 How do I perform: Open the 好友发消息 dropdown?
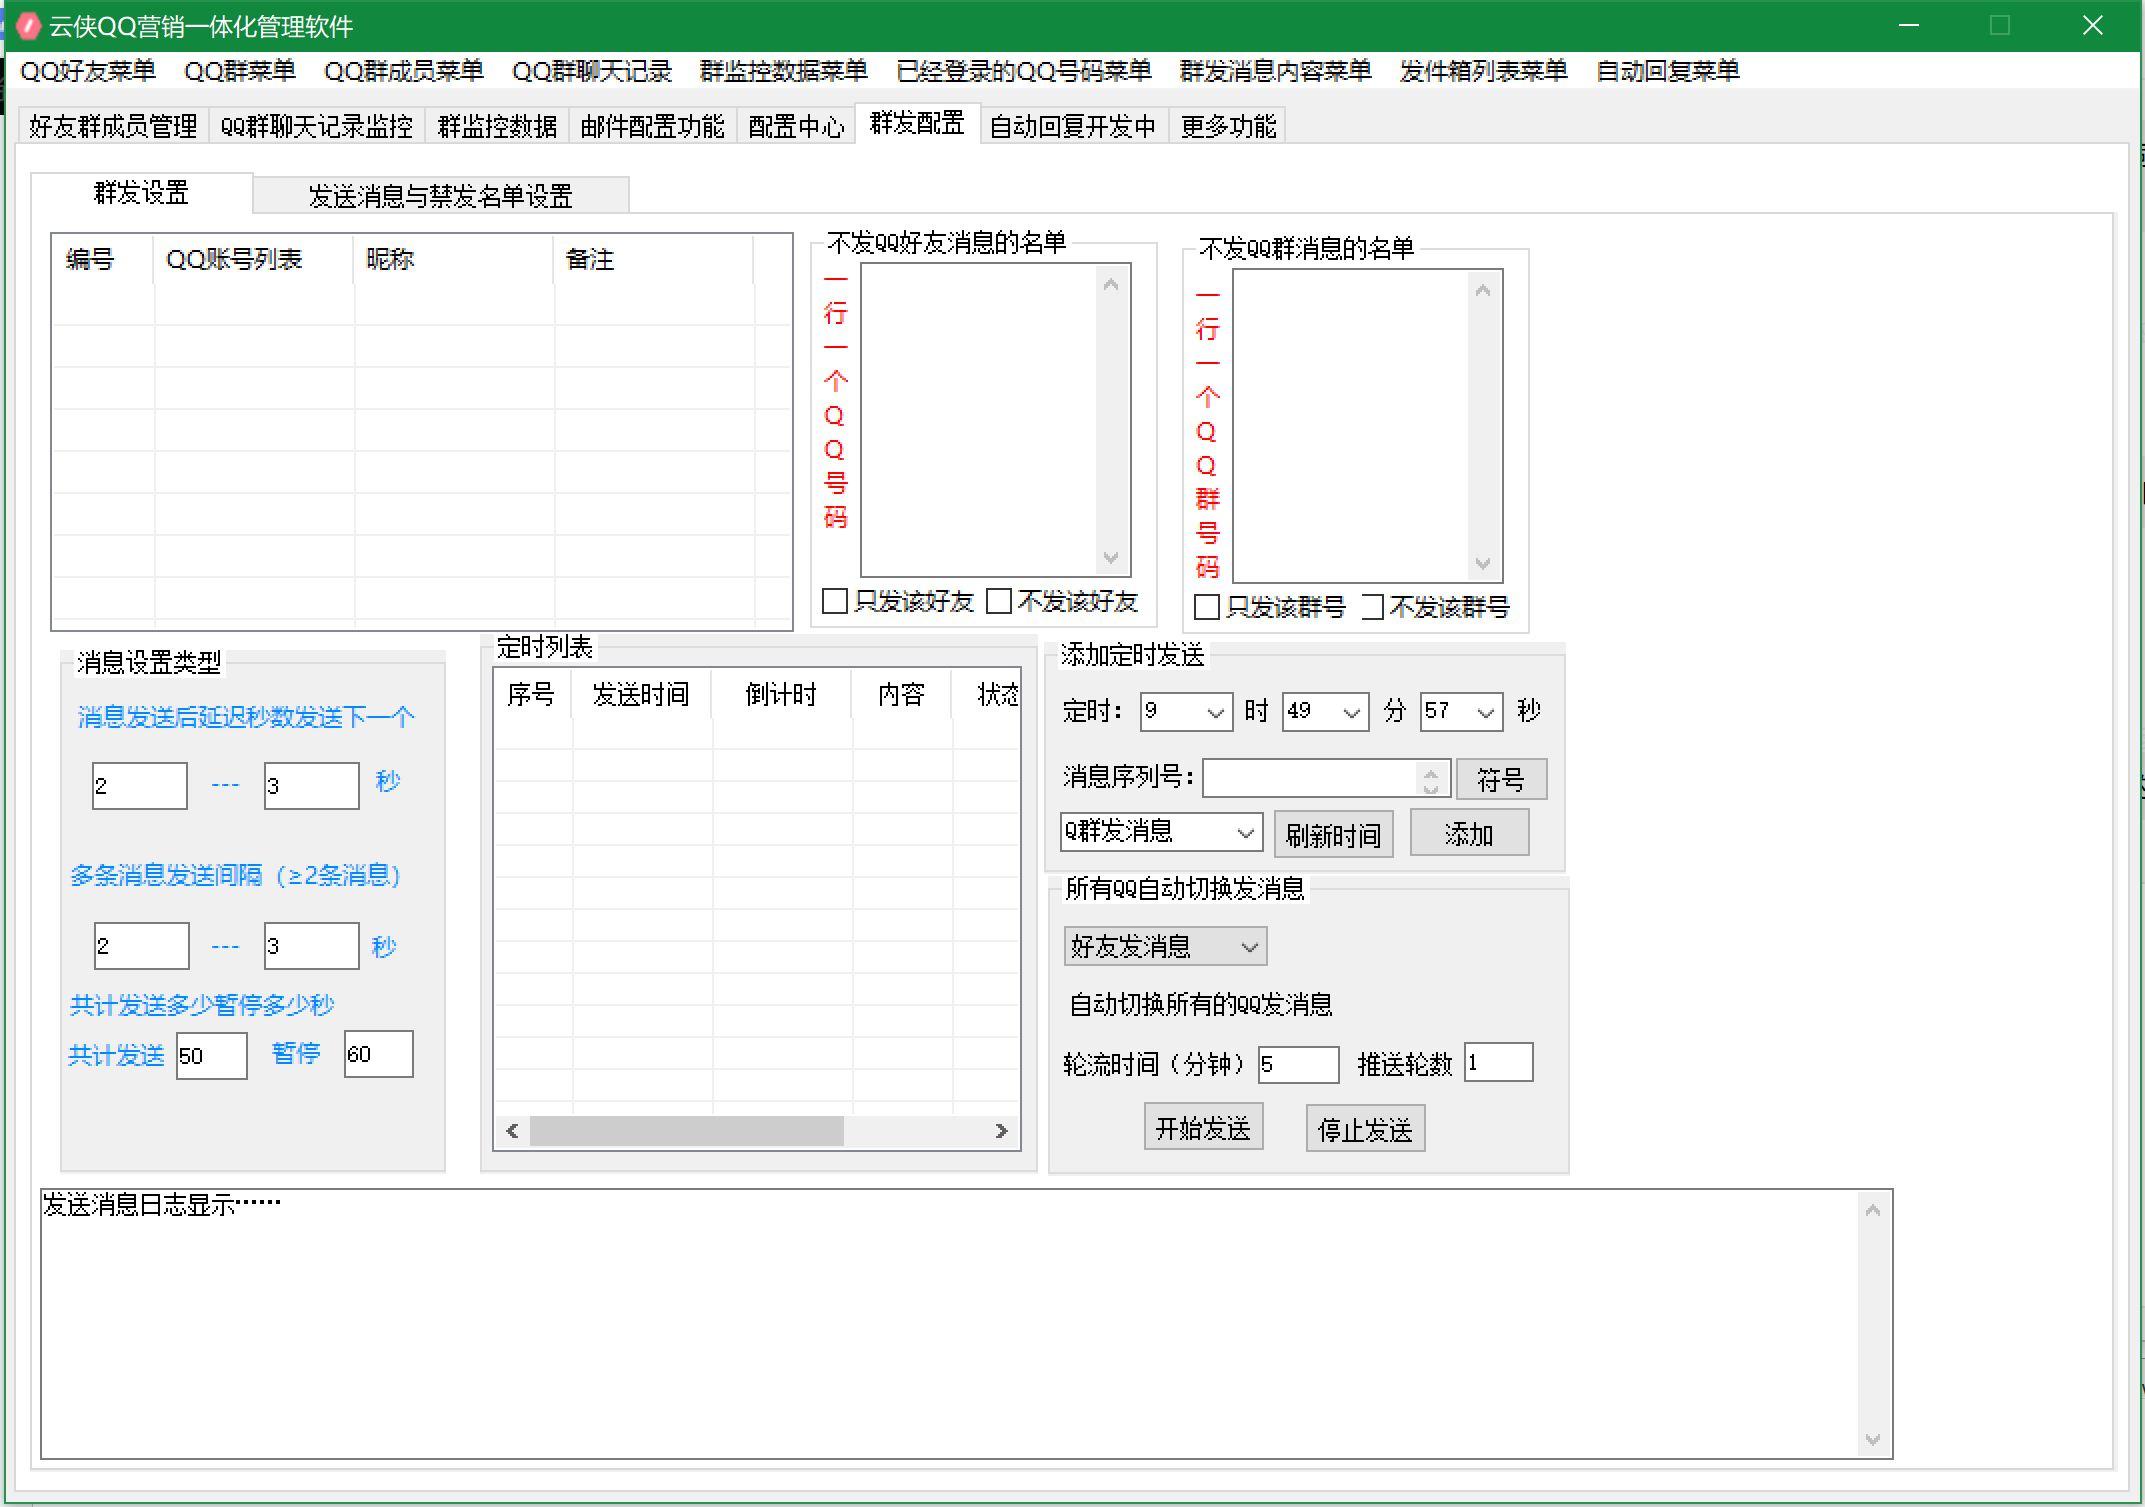click(x=1165, y=946)
